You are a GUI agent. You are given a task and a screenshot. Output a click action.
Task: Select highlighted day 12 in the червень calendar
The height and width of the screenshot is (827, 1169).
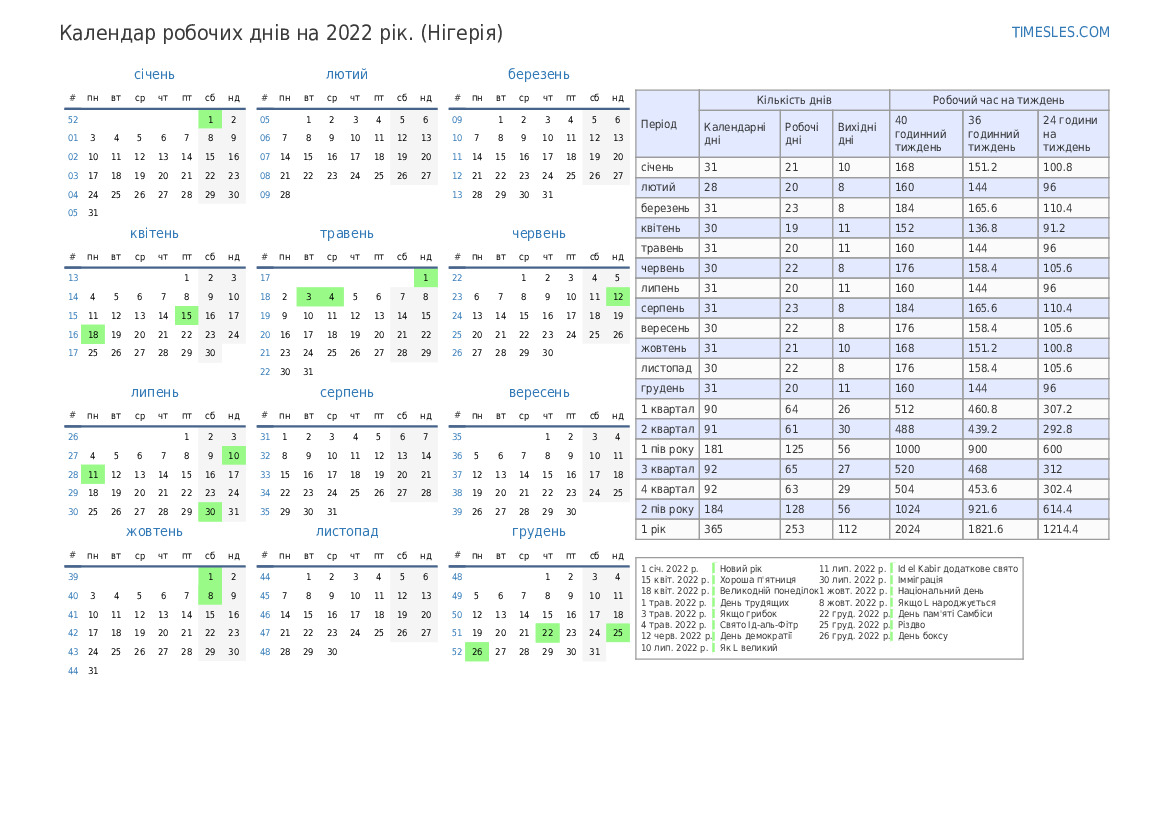(618, 297)
